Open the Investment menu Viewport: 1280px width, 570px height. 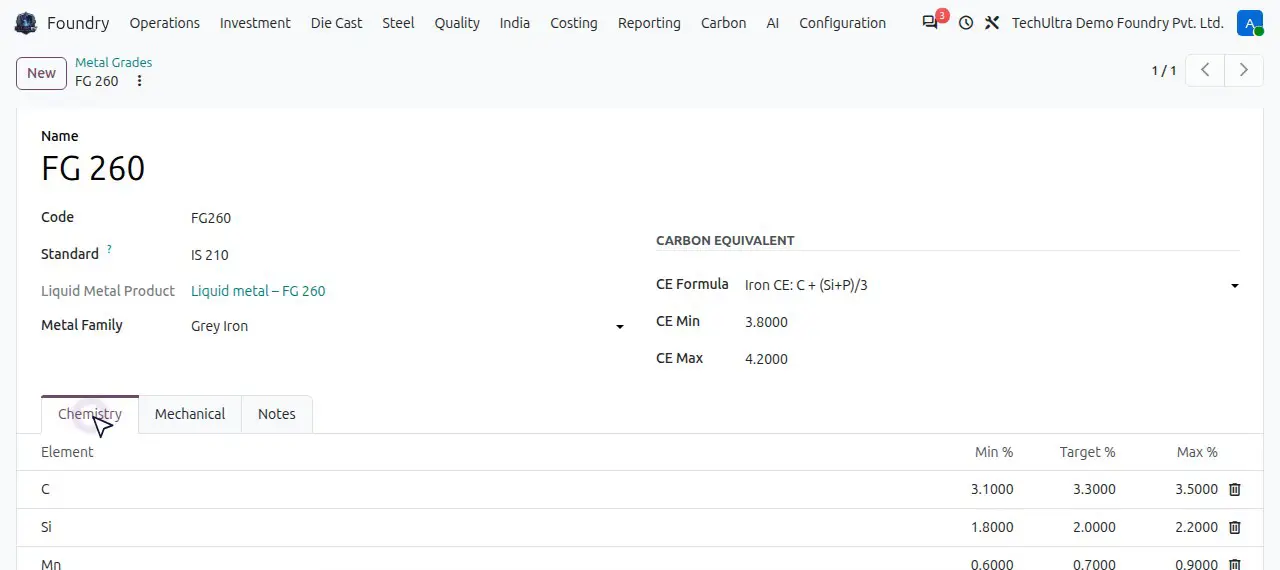click(x=255, y=23)
